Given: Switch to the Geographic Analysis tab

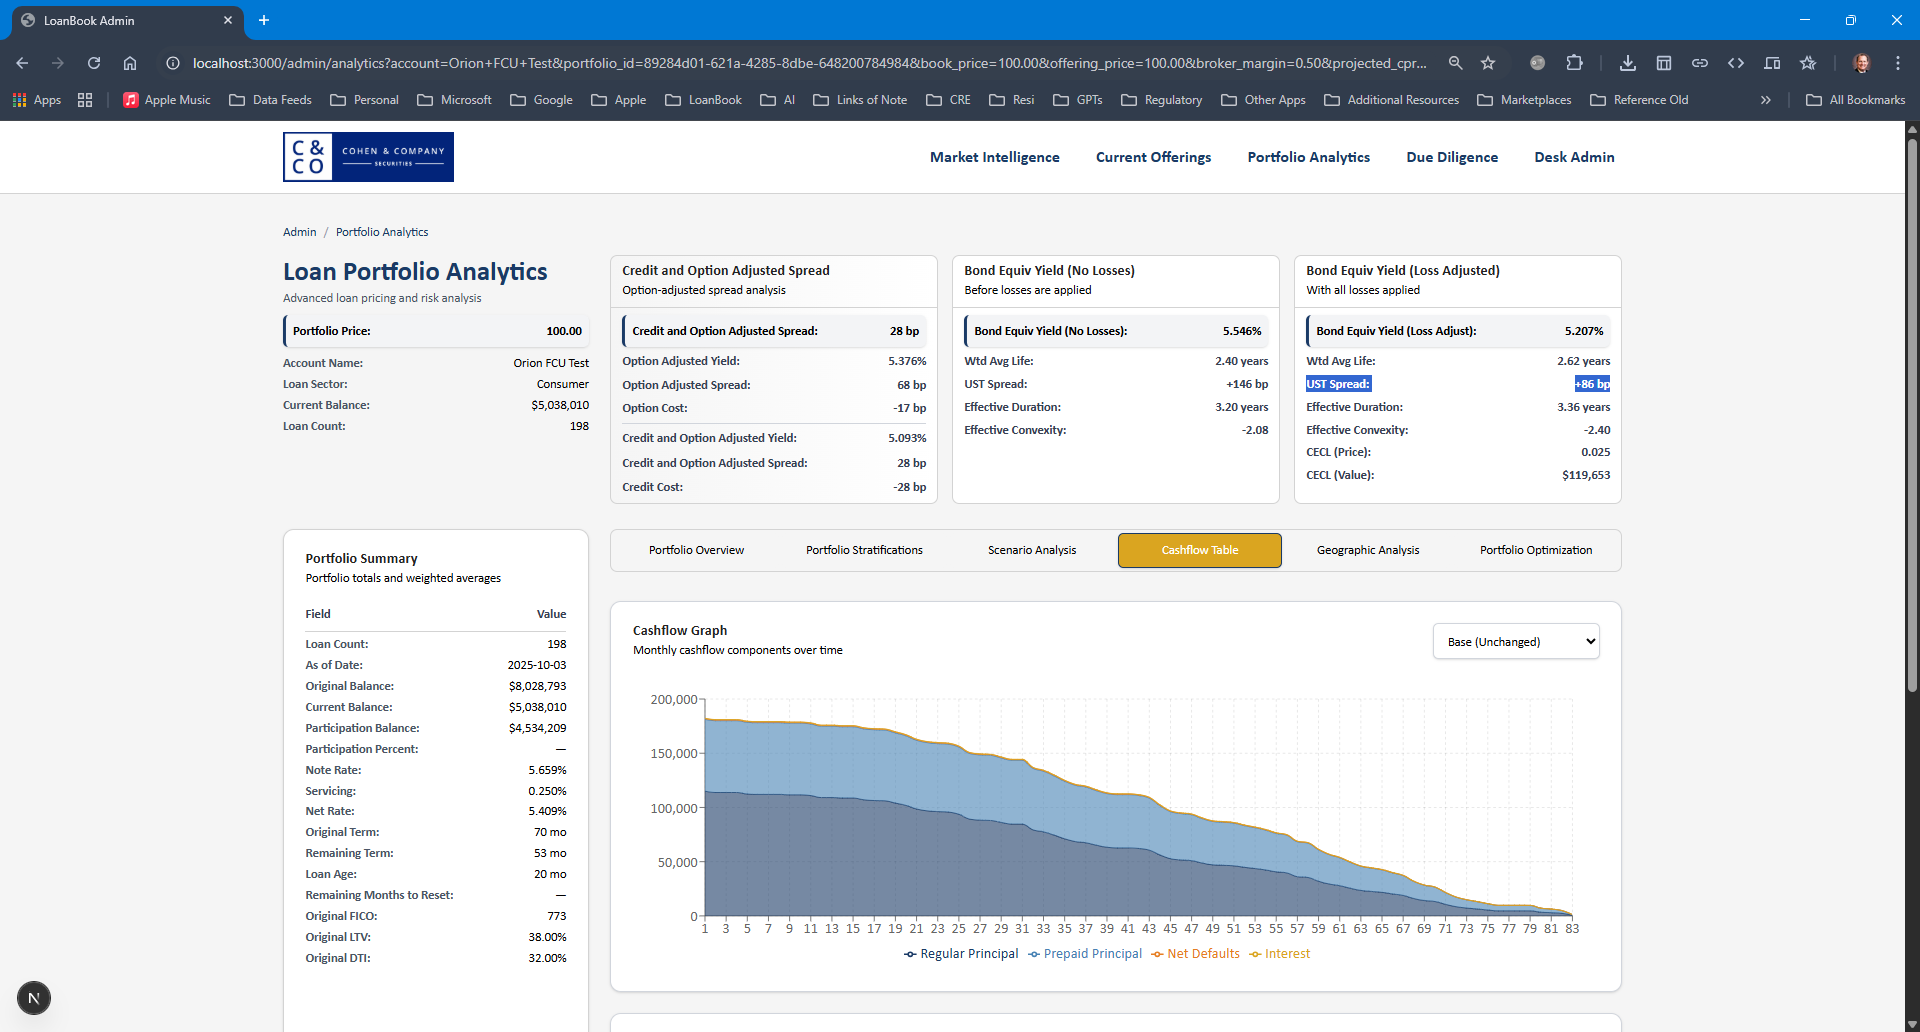Looking at the screenshot, I should click(x=1367, y=549).
